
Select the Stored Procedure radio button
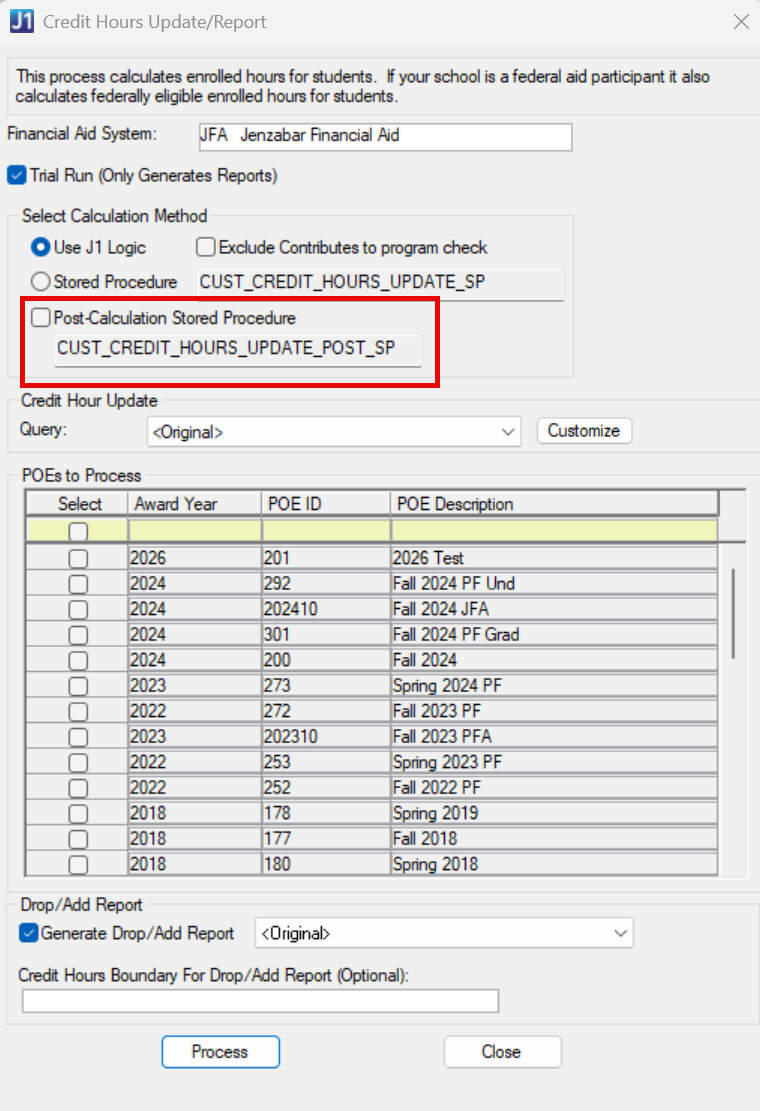point(41,282)
